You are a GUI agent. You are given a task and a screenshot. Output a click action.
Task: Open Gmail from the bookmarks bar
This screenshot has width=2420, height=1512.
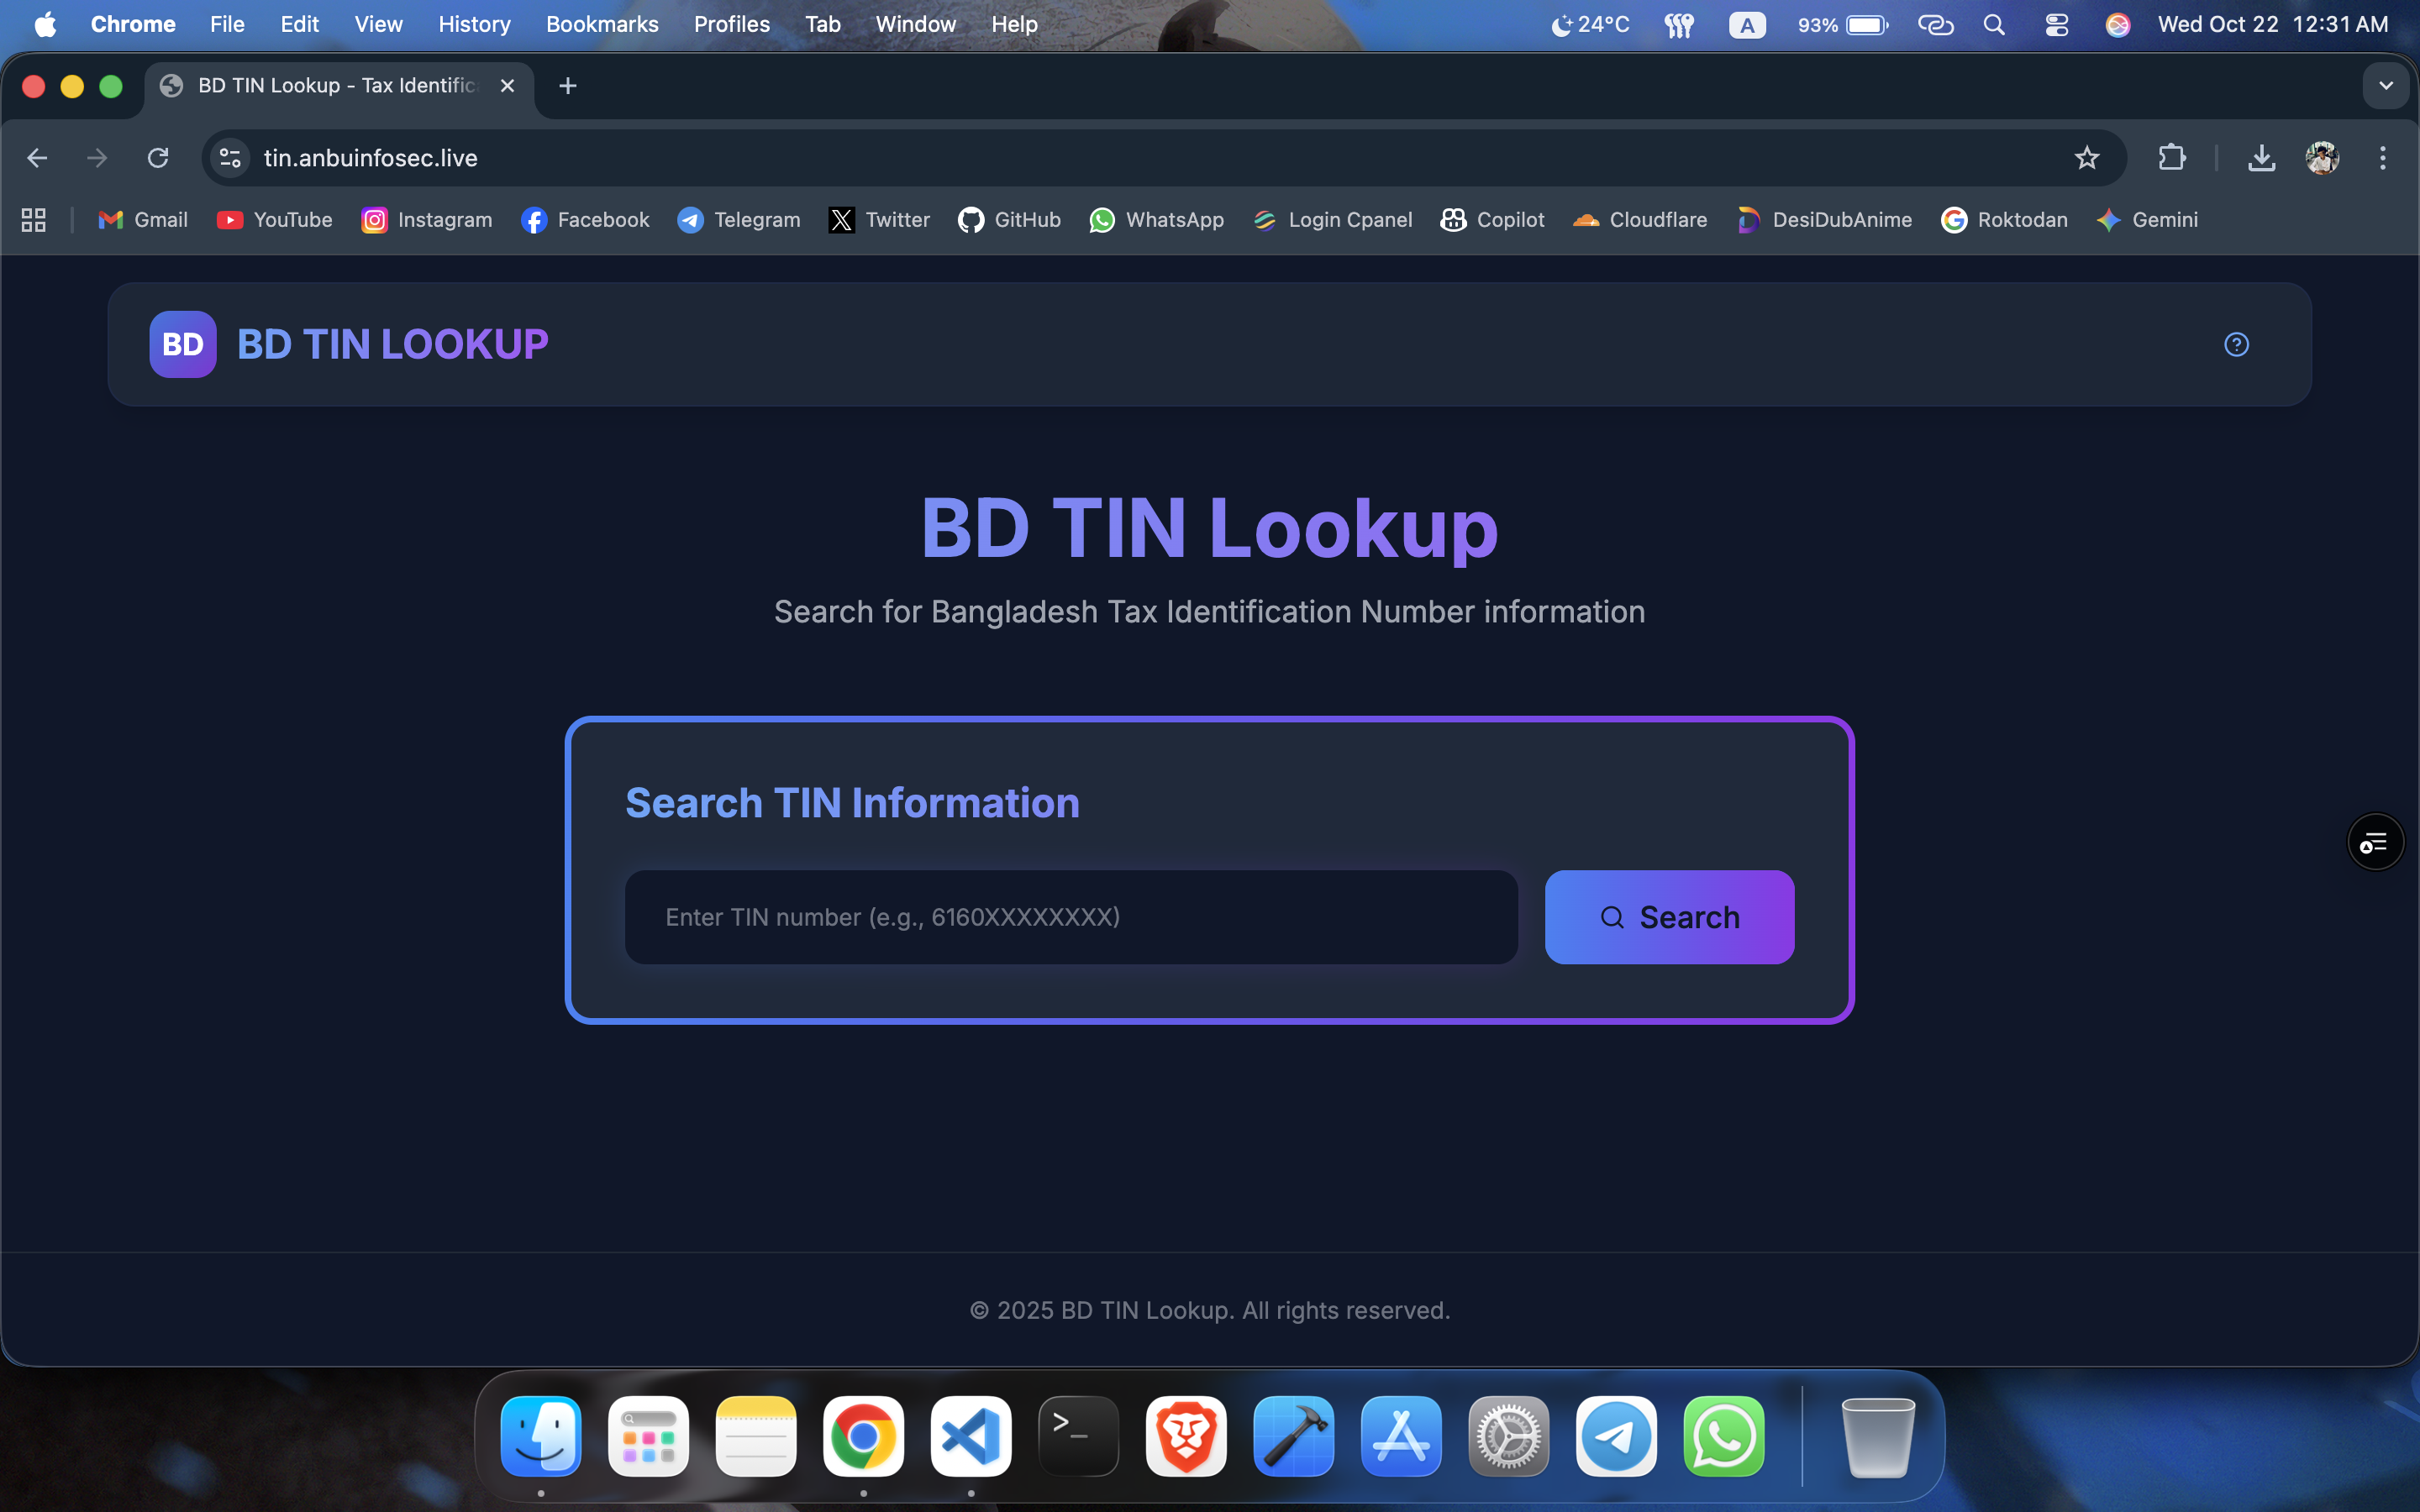tap(142, 220)
